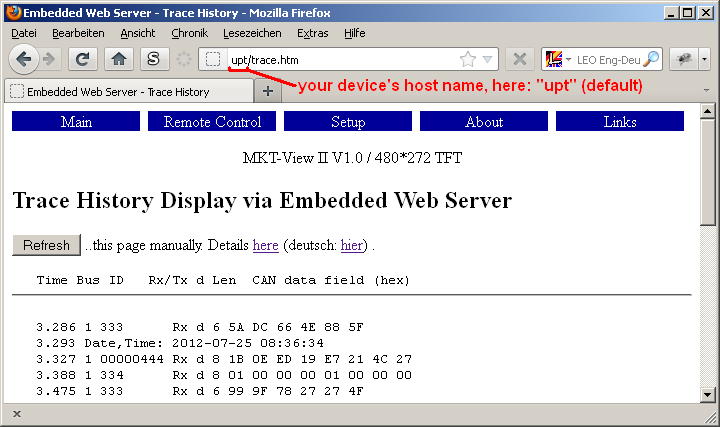Go to the Home page icon
The width and height of the screenshot is (720, 427).
(x=118, y=59)
